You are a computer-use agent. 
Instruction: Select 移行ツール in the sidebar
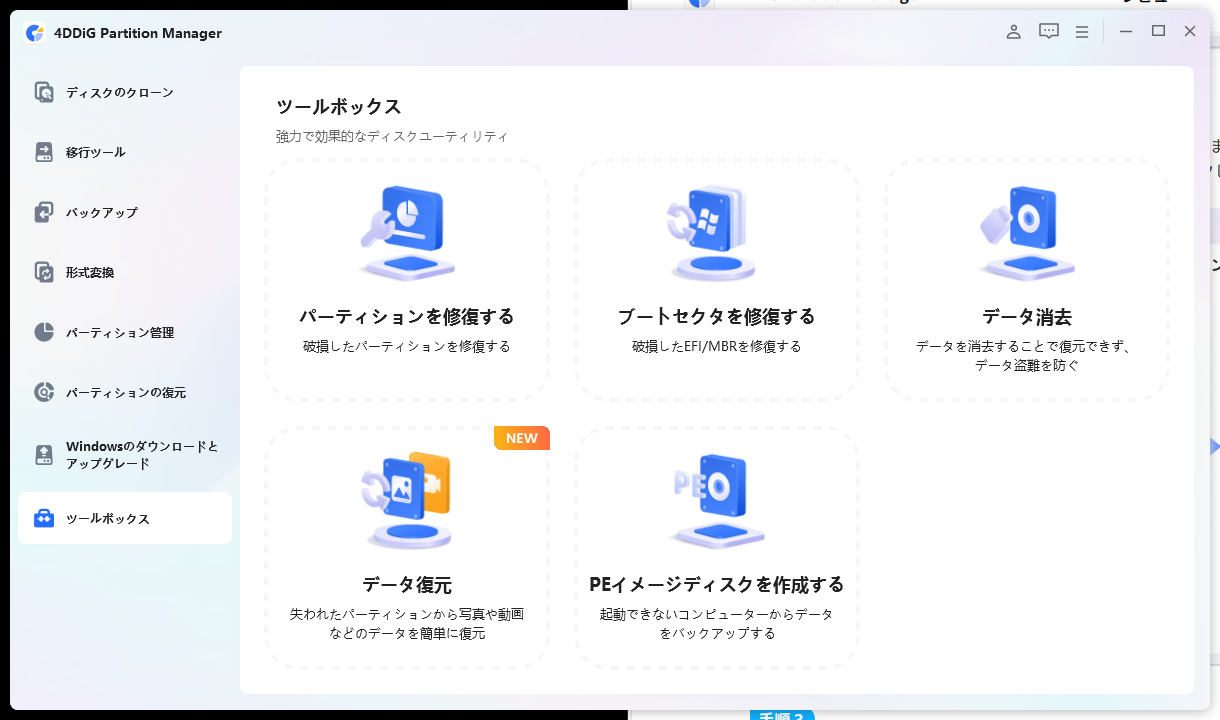[125, 153]
